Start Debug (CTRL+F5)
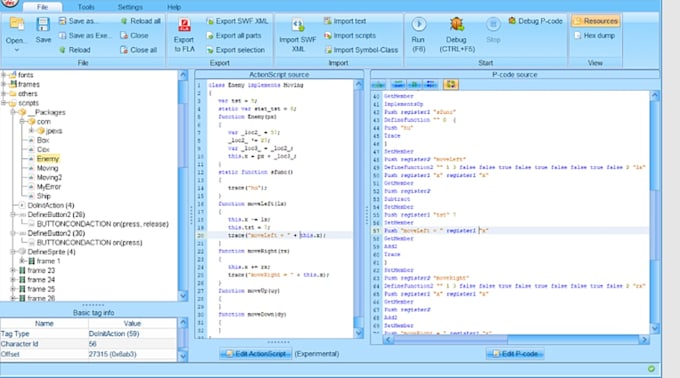The width and height of the screenshot is (680, 378). point(457,35)
